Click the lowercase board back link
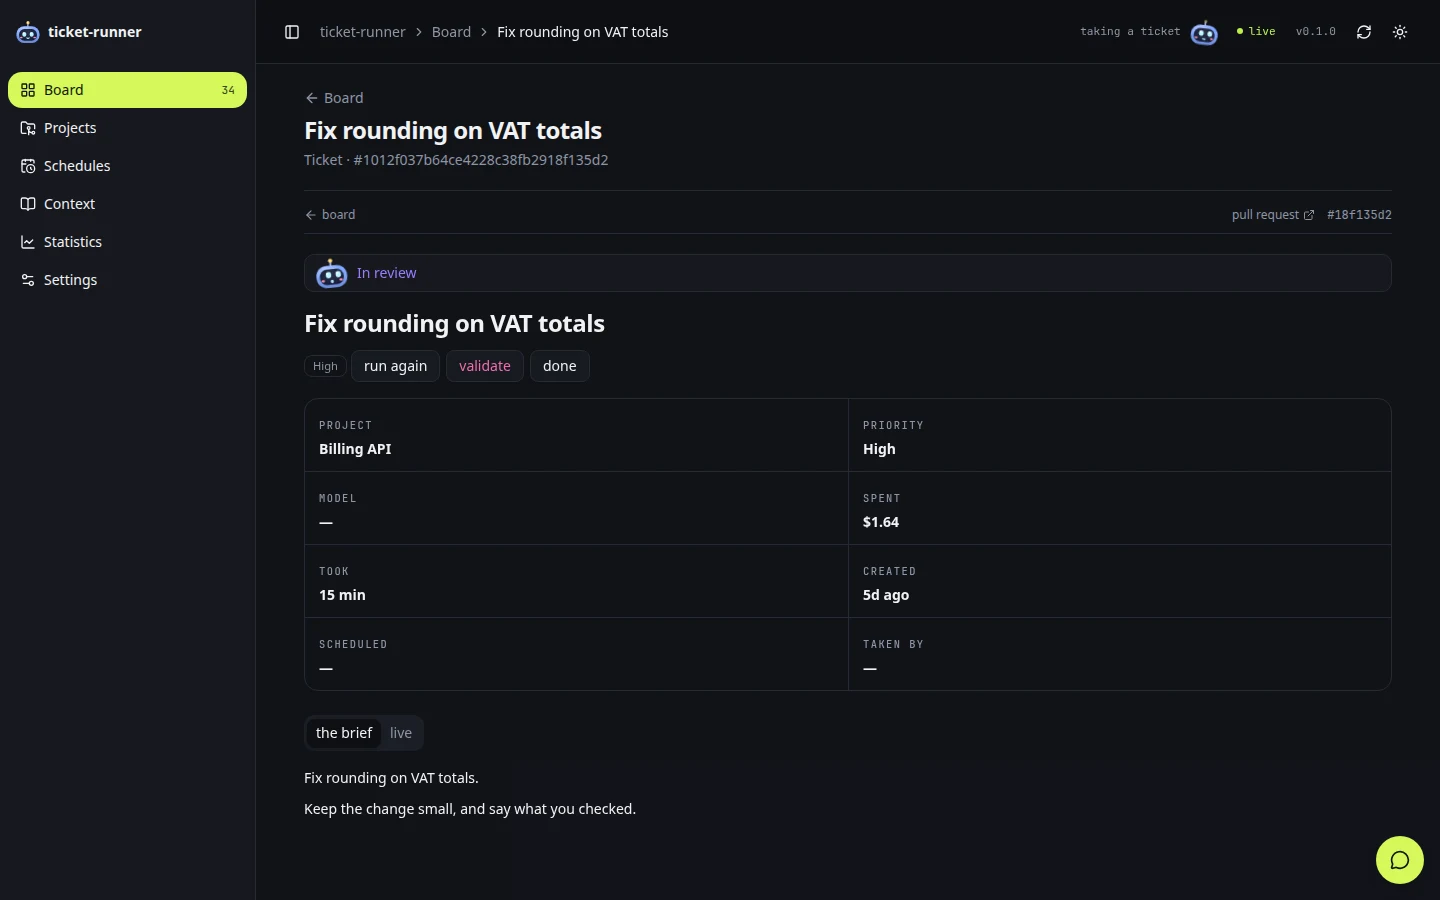The width and height of the screenshot is (1440, 900). tap(330, 215)
